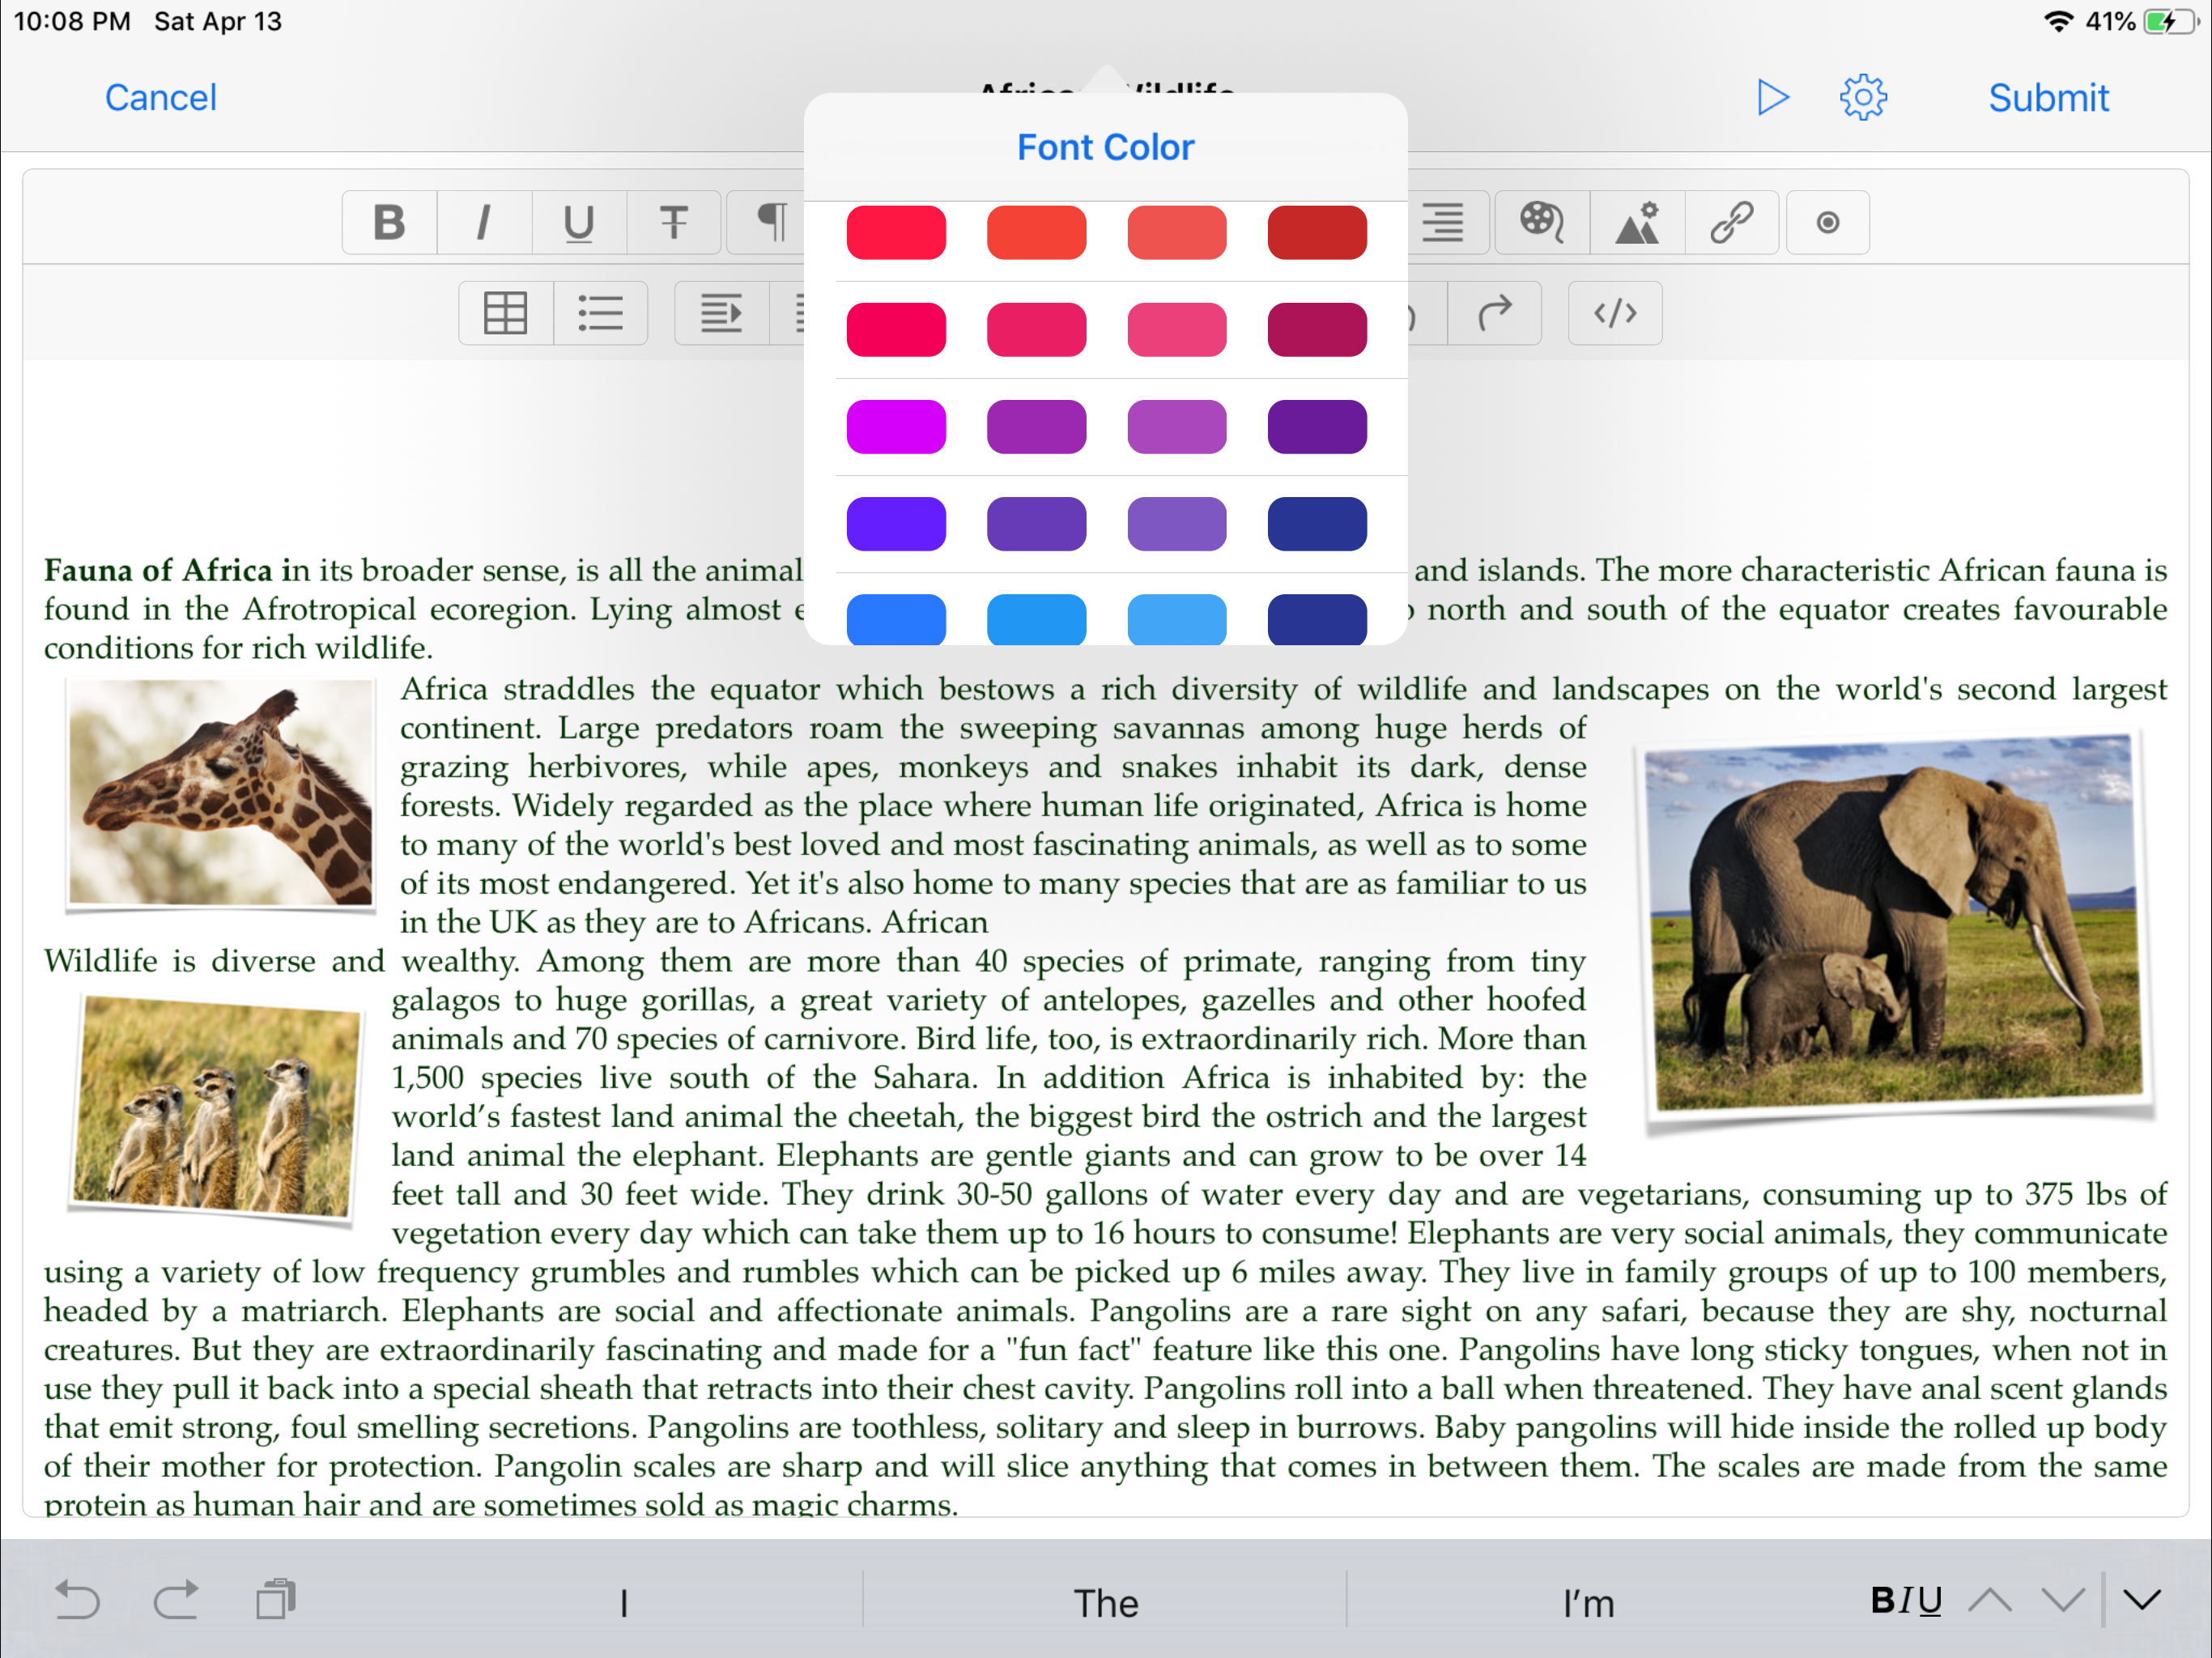
Task: Create a bulleted list
Action: (600, 313)
